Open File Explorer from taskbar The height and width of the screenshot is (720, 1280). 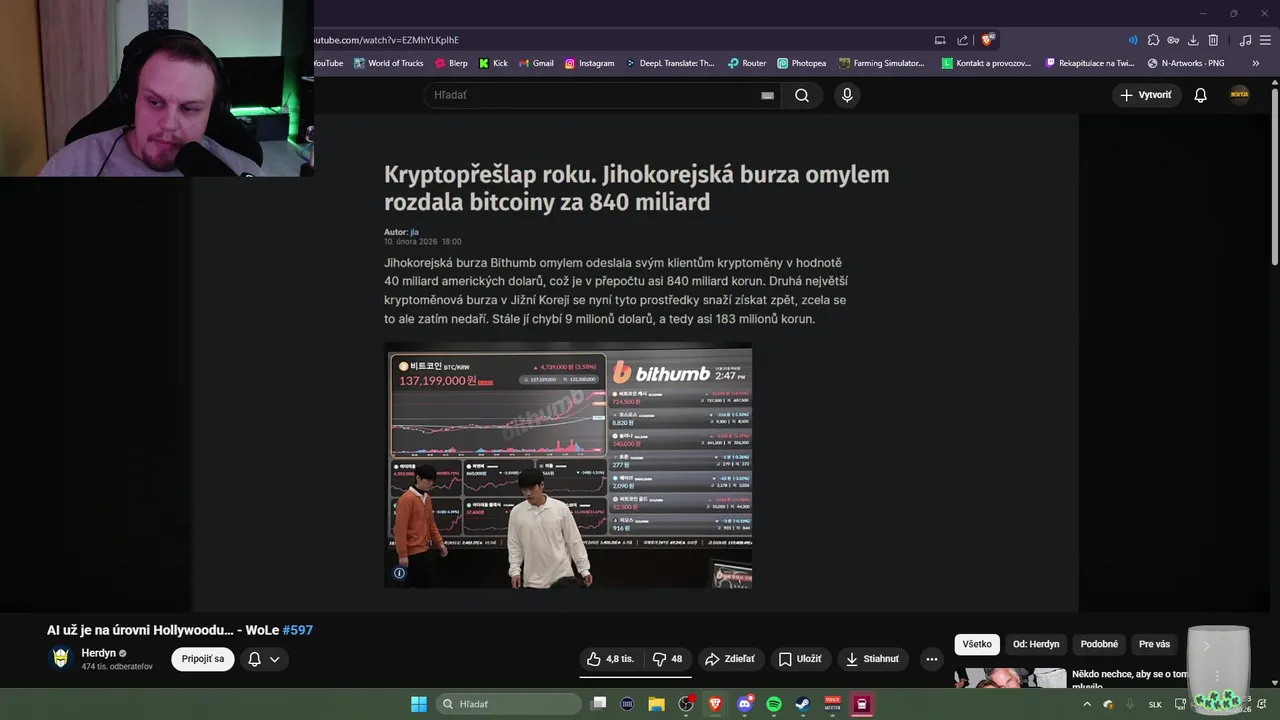[x=656, y=704]
